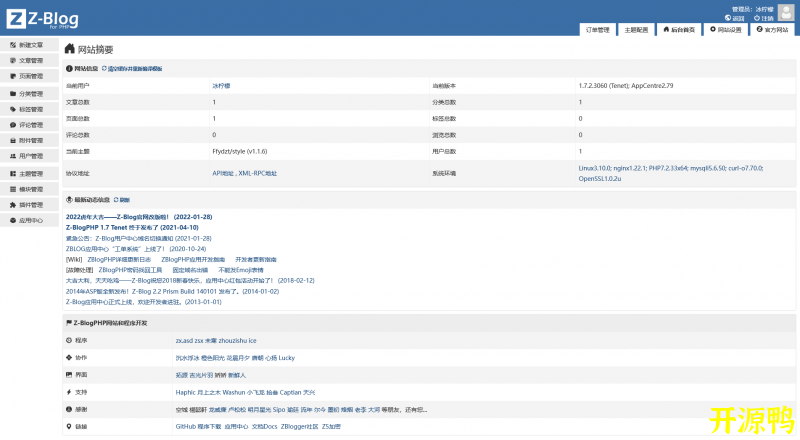Image resolution: width=800 pixels, height=440 pixels.
Task: Click 管理员: 冰柠檬 admin name in header
Action: [753, 9]
